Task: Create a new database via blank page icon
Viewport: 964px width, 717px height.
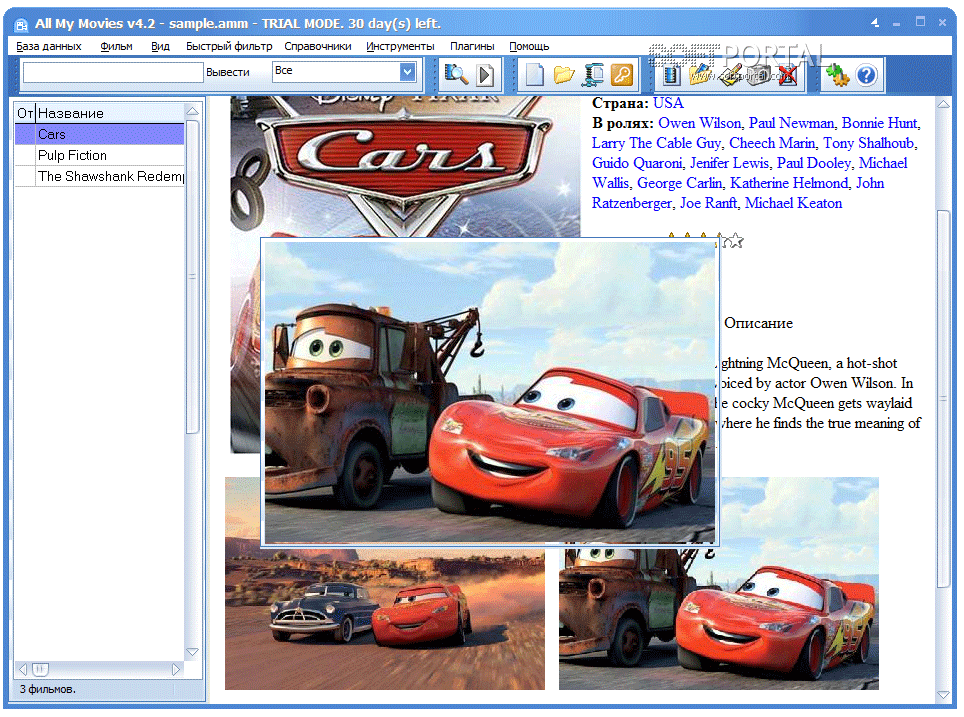Action: (534, 75)
